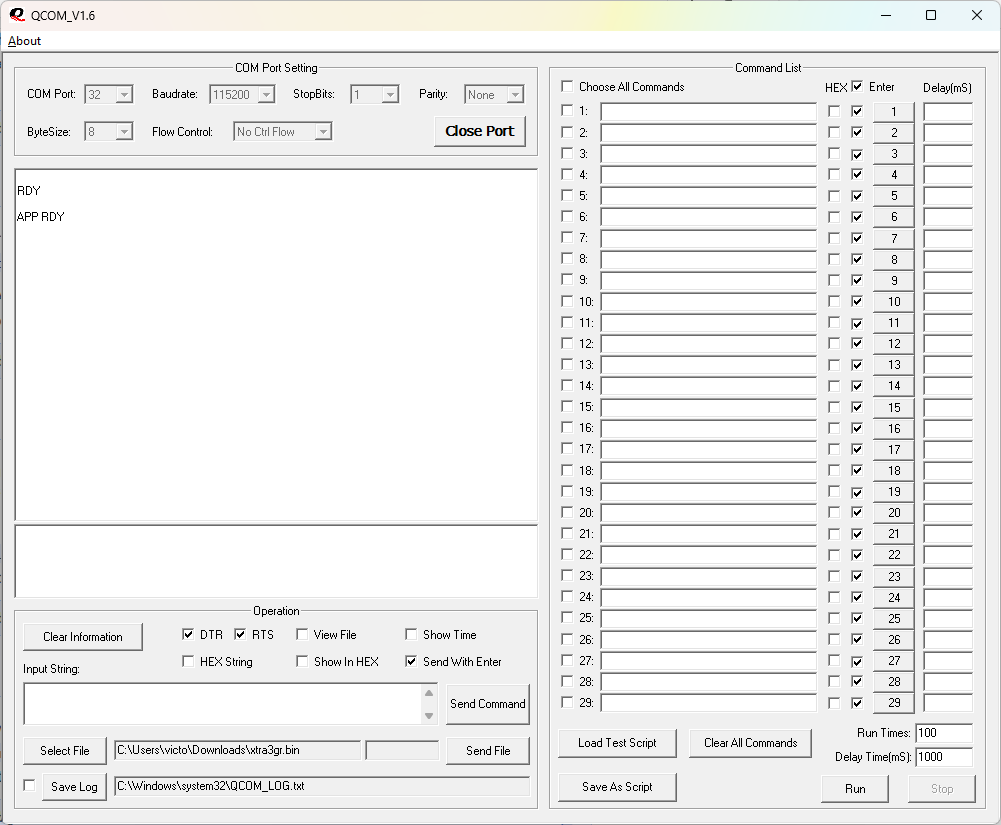Viewport: 1001px width, 825px height.
Task: Expand the Baudrate dropdown
Action: 266,95
